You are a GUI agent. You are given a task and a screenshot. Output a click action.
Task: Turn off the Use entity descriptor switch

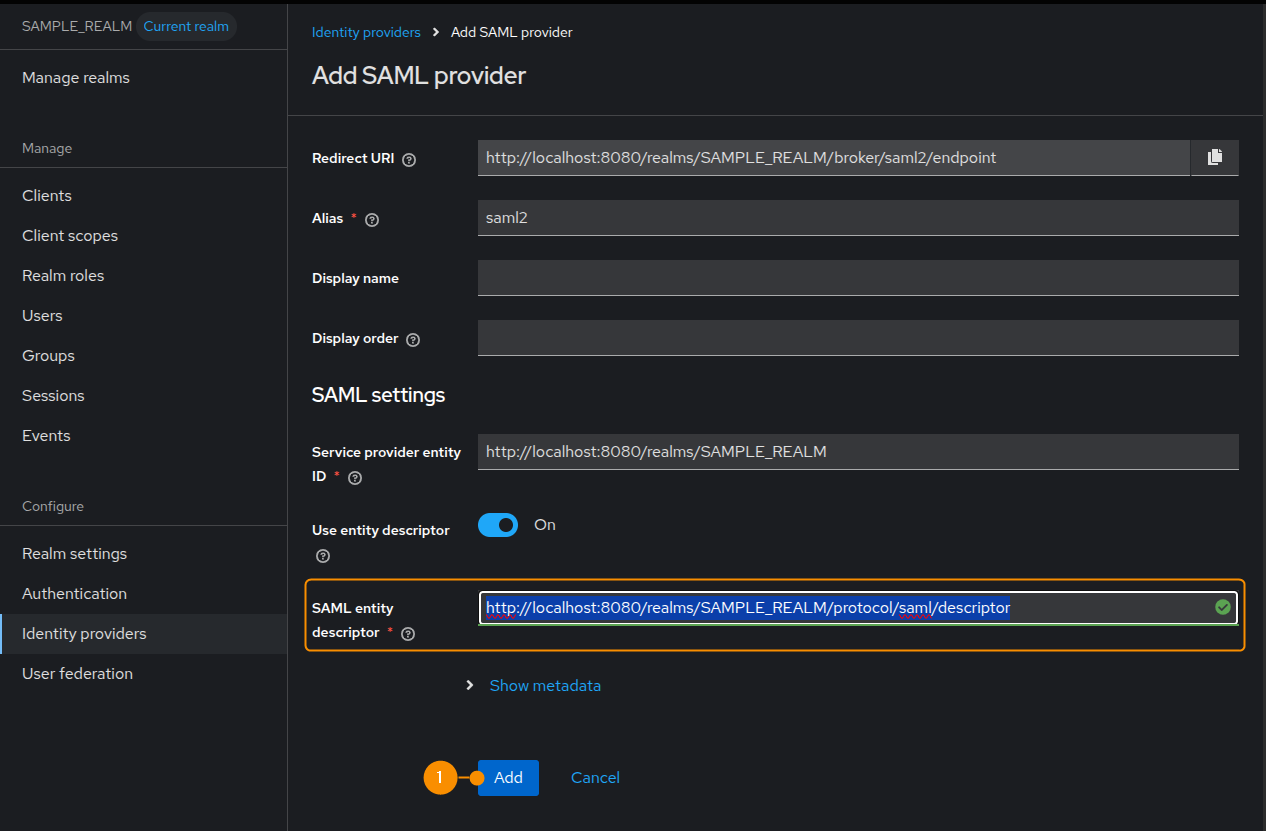498,525
